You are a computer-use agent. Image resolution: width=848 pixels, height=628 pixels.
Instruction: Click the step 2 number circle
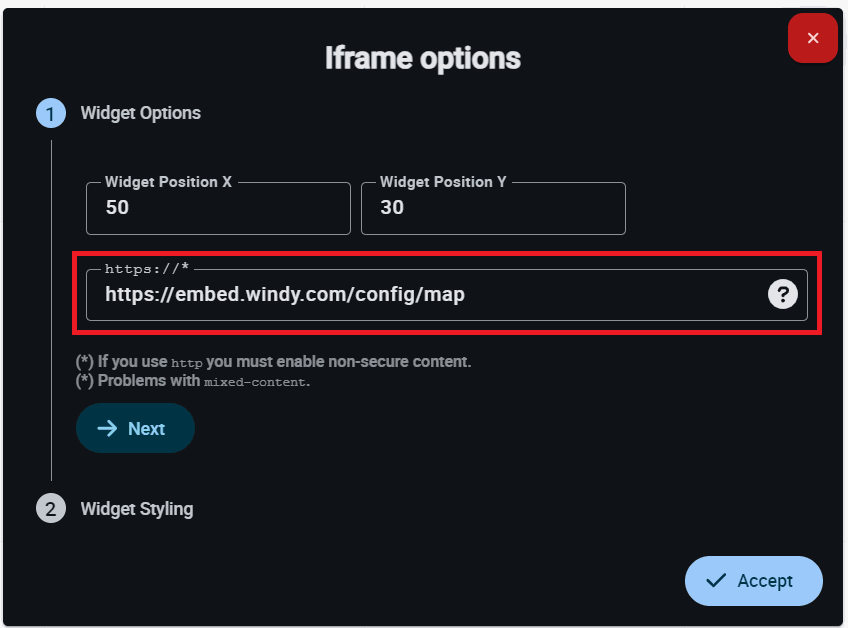pyautogui.click(x=51, y=509)
